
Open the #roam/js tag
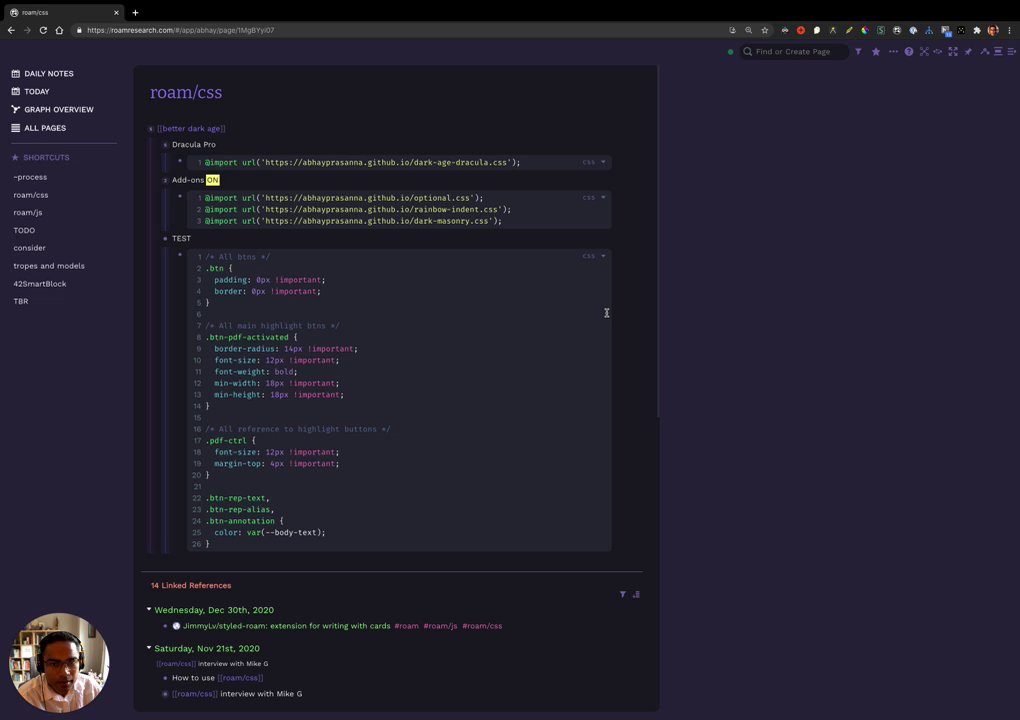440,626
